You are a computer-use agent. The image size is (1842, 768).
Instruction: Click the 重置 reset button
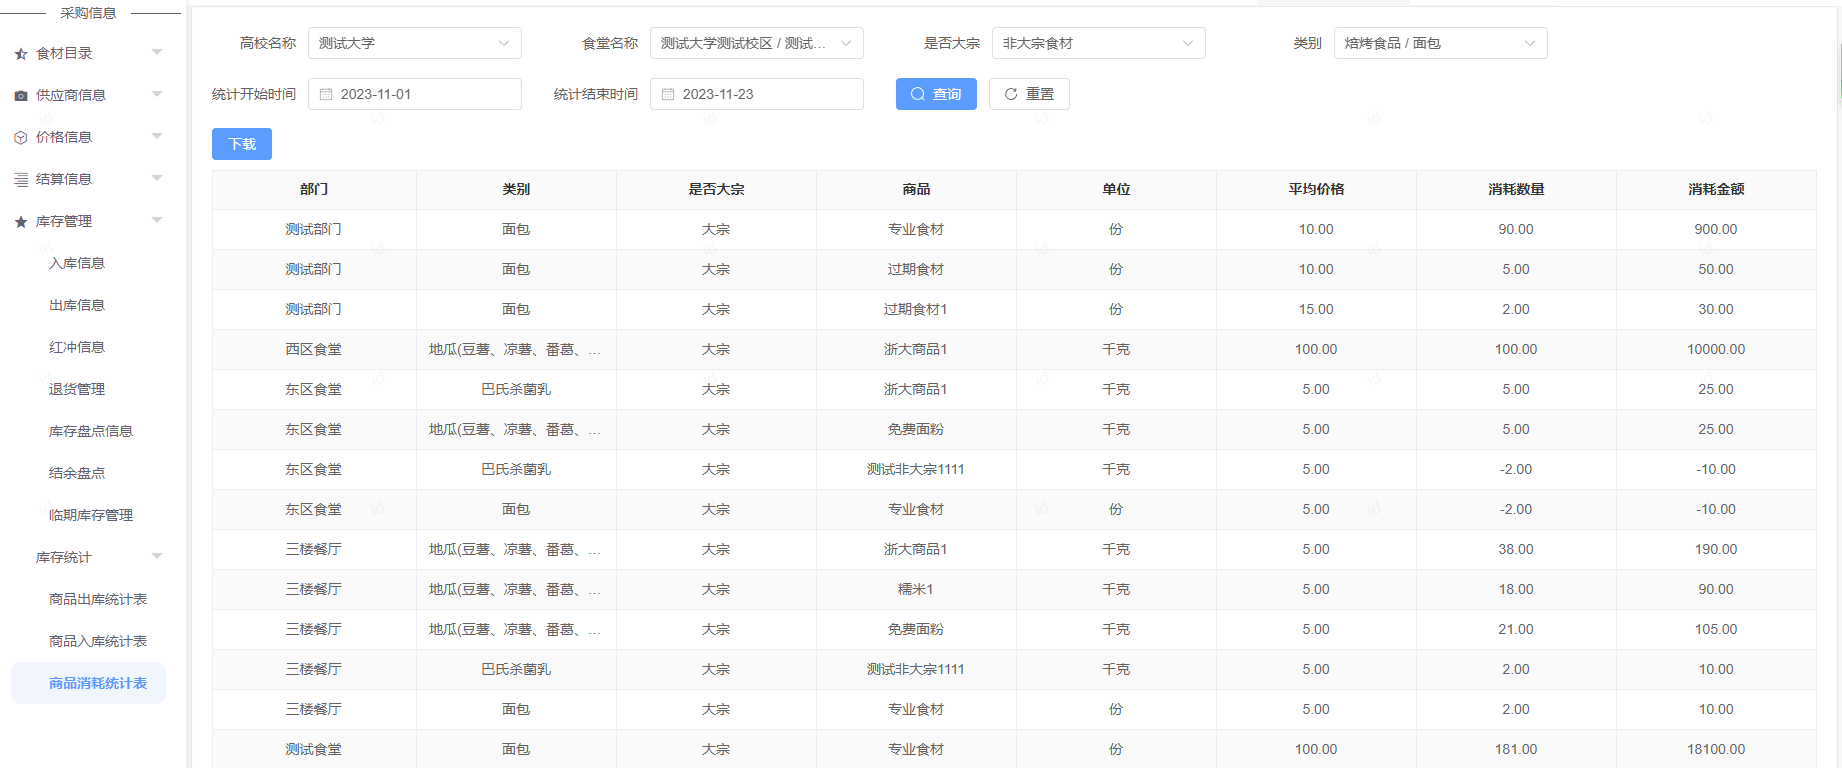pos(1029,94)
